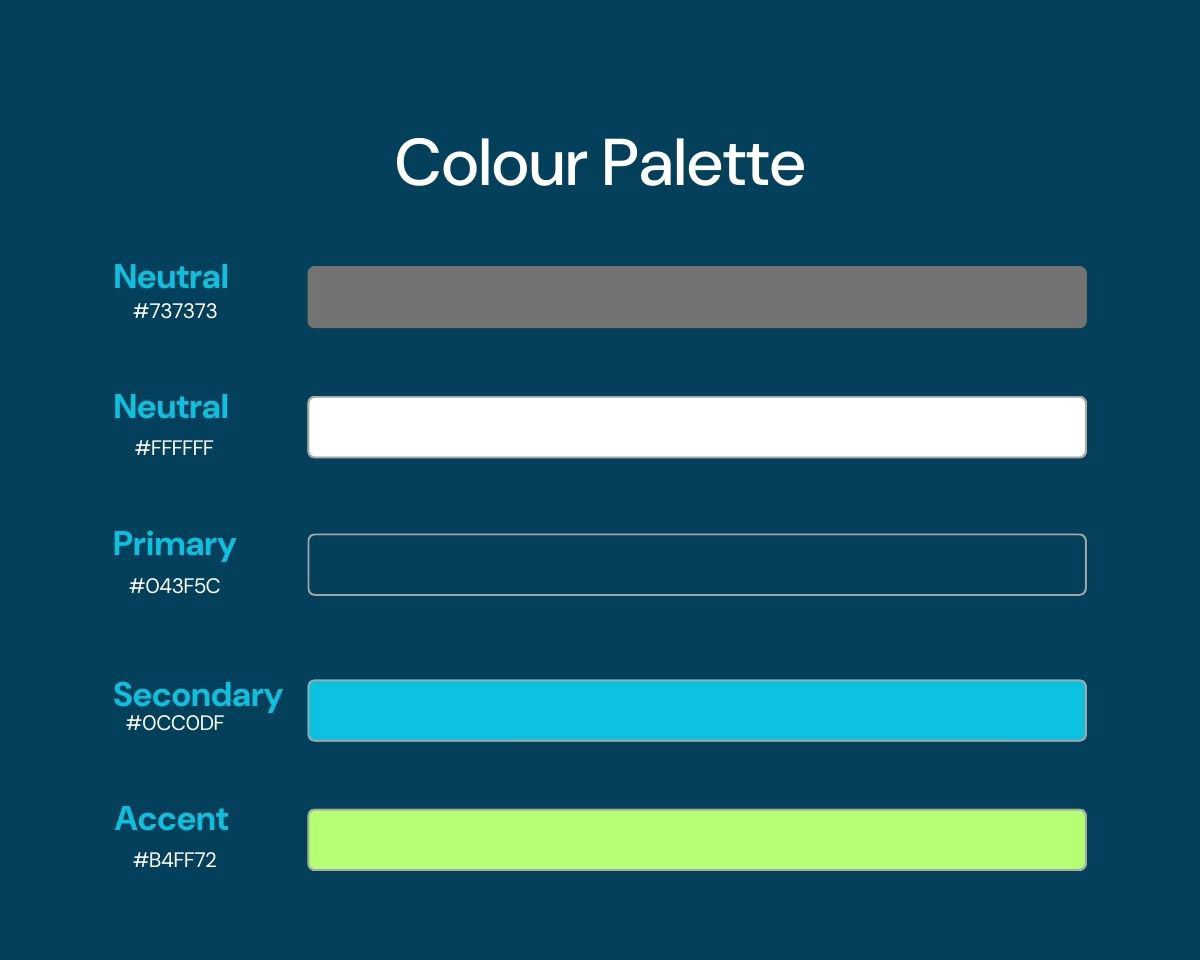Click the Accent heading label
Viewport: 1200px width, 960px height.
point(171,819)
